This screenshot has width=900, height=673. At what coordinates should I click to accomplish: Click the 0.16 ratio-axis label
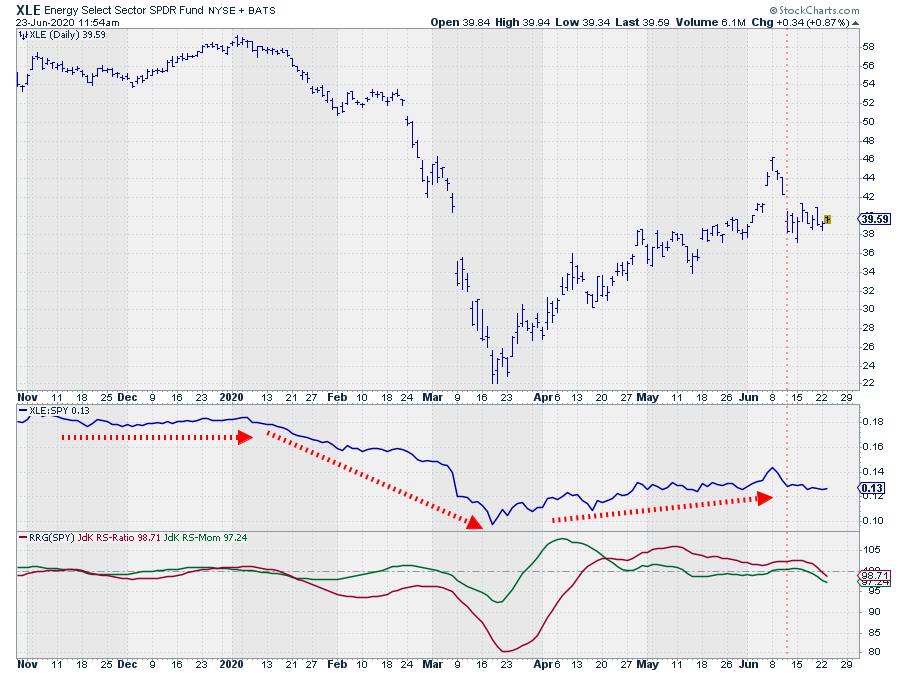[x=872, y=446]
